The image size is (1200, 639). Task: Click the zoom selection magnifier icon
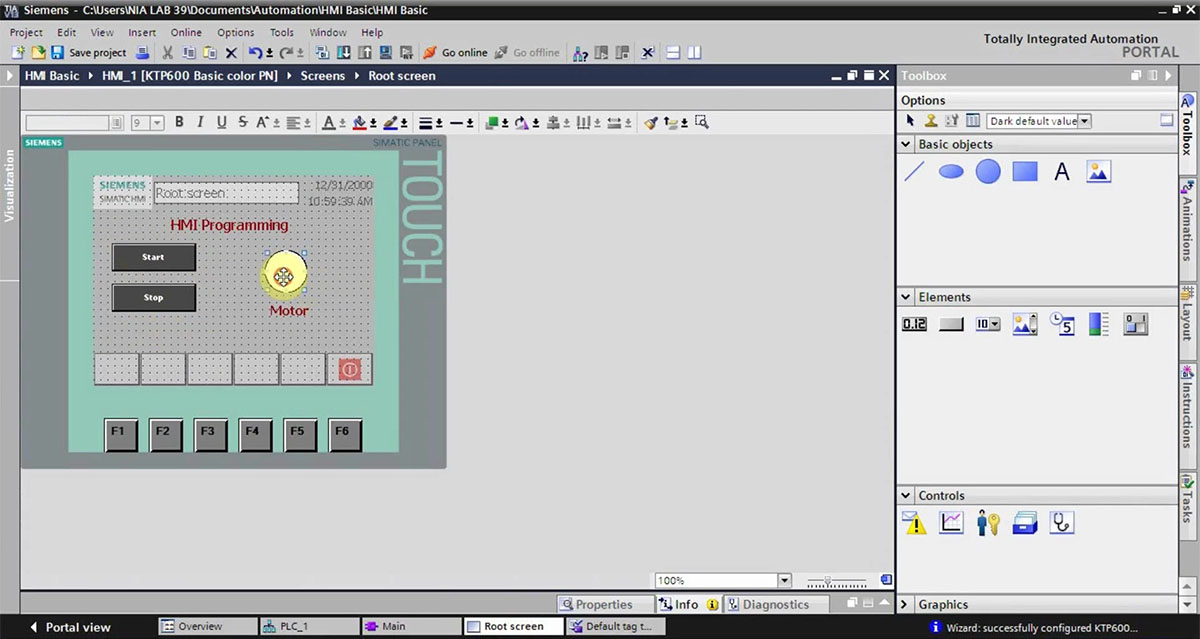click(702, 122)
